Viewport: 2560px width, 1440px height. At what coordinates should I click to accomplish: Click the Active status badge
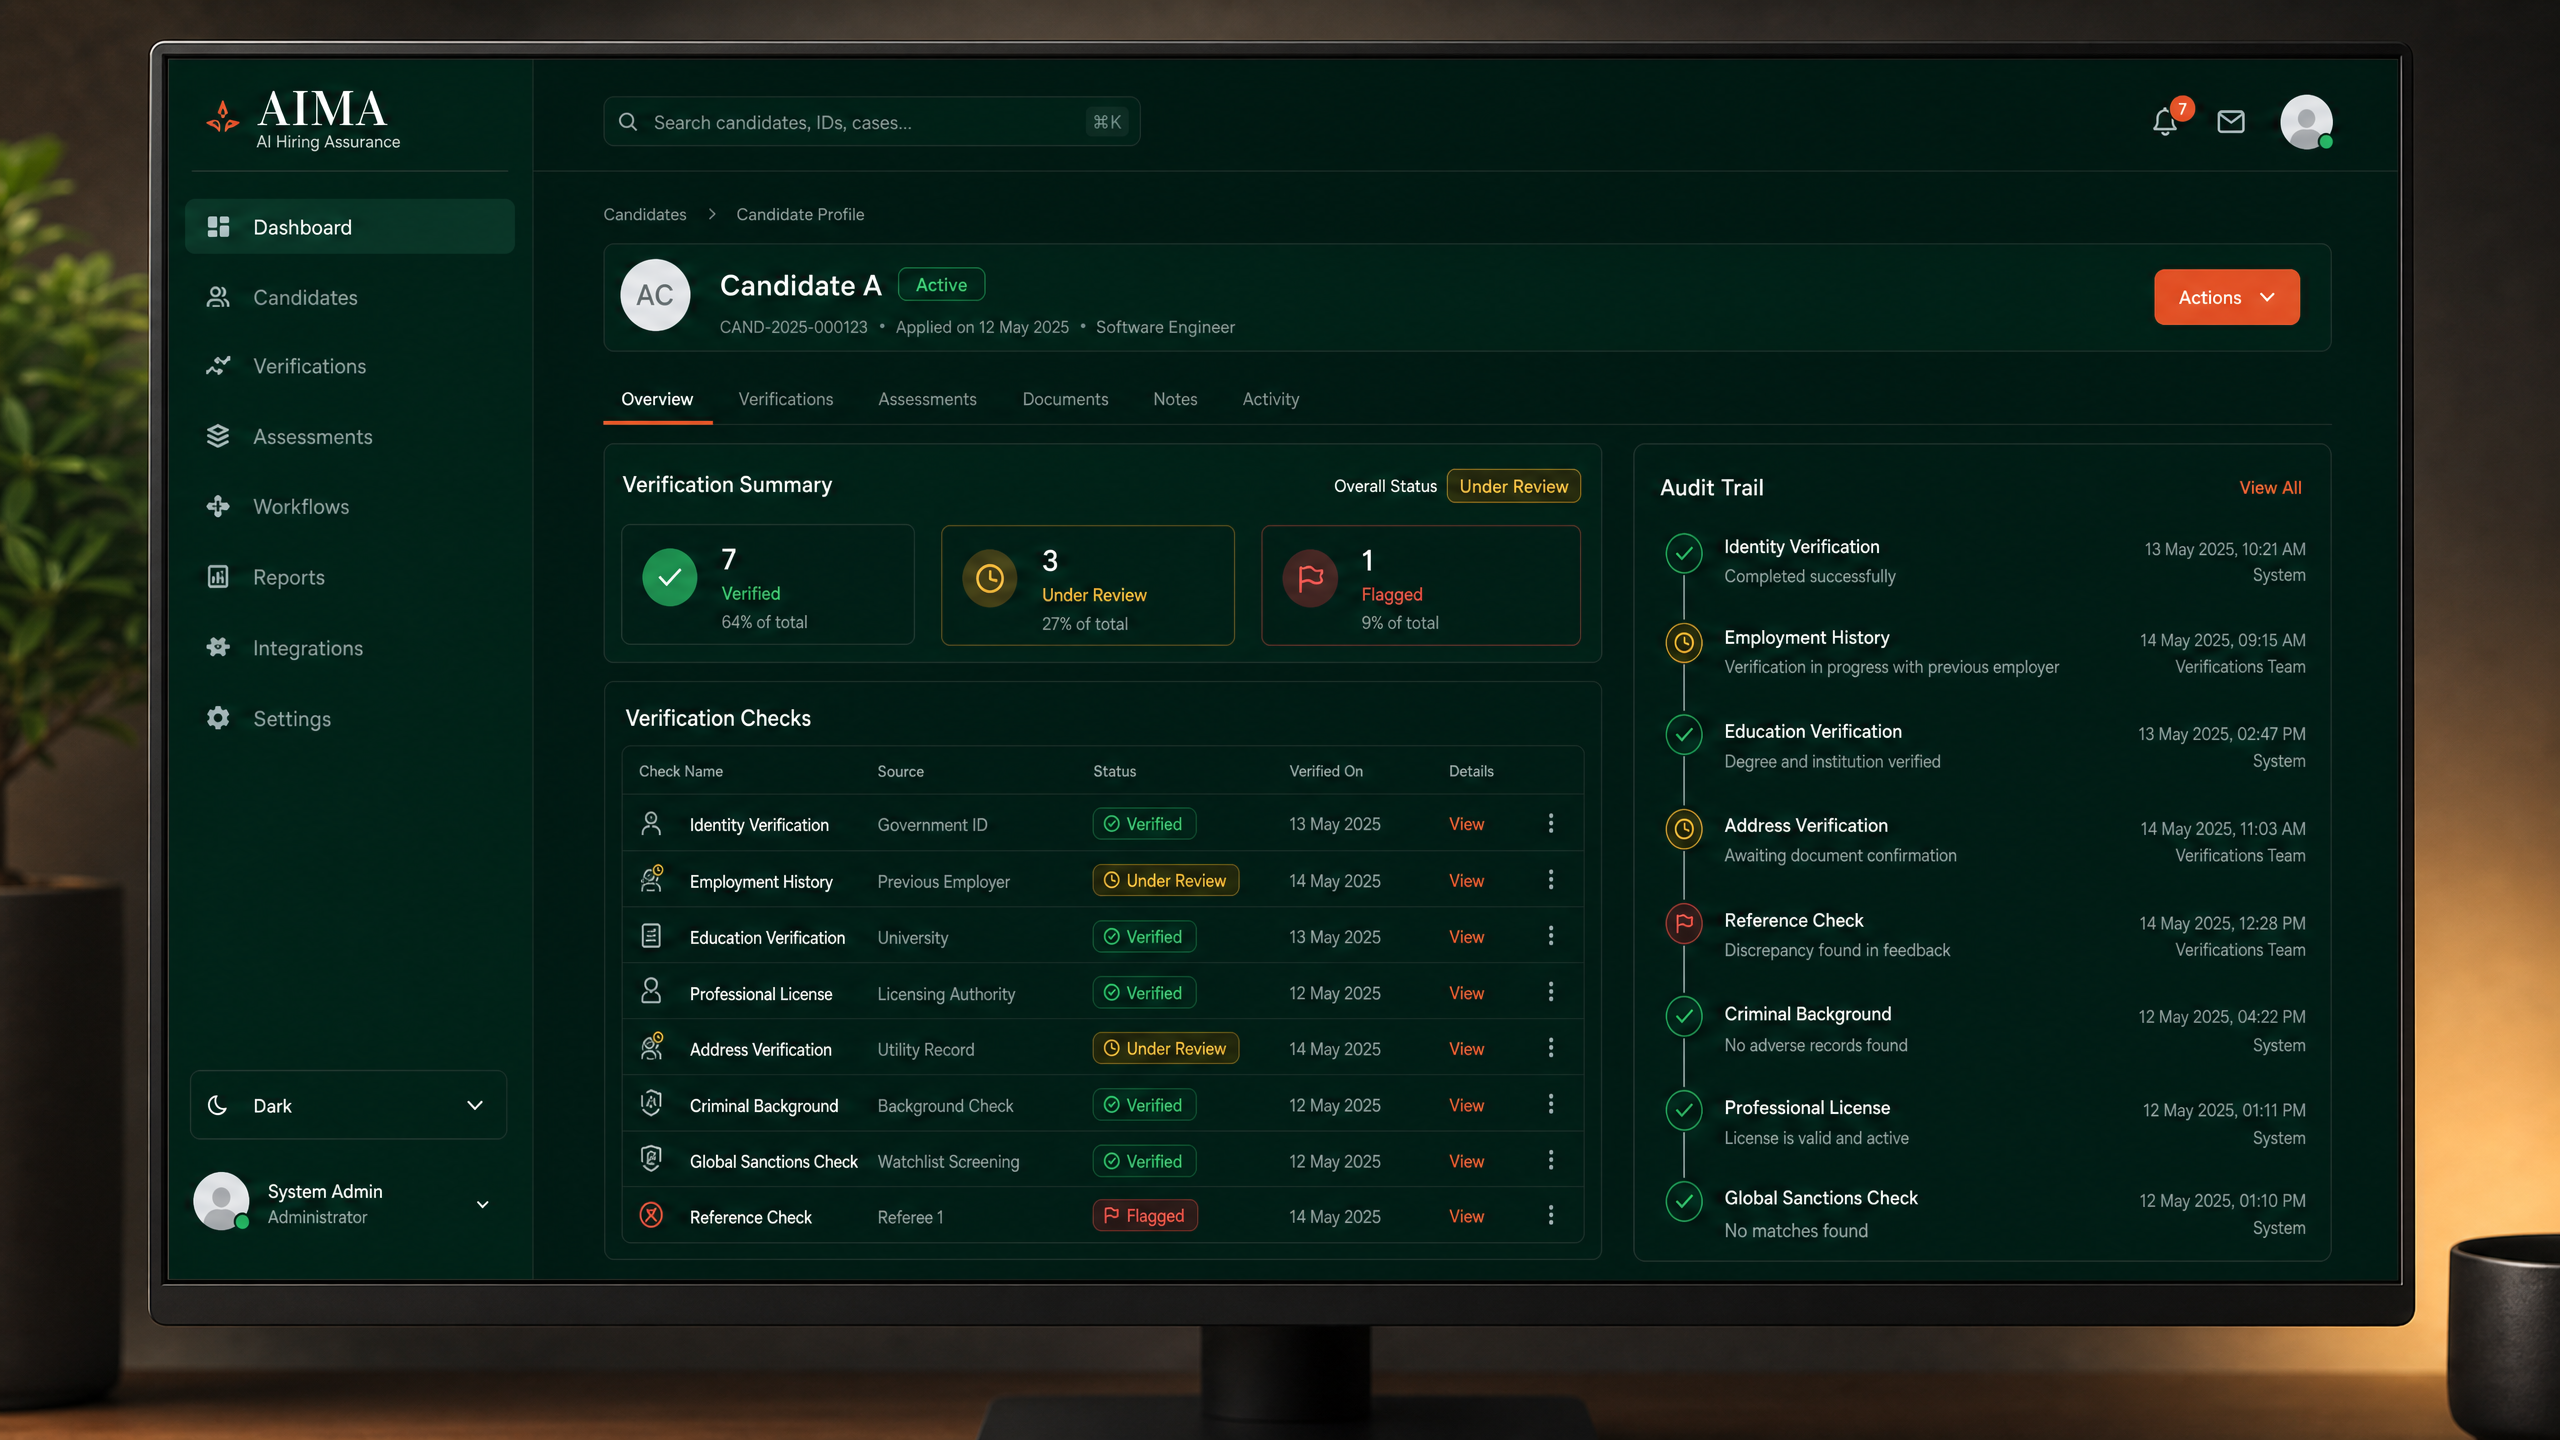tap(941, 285)
